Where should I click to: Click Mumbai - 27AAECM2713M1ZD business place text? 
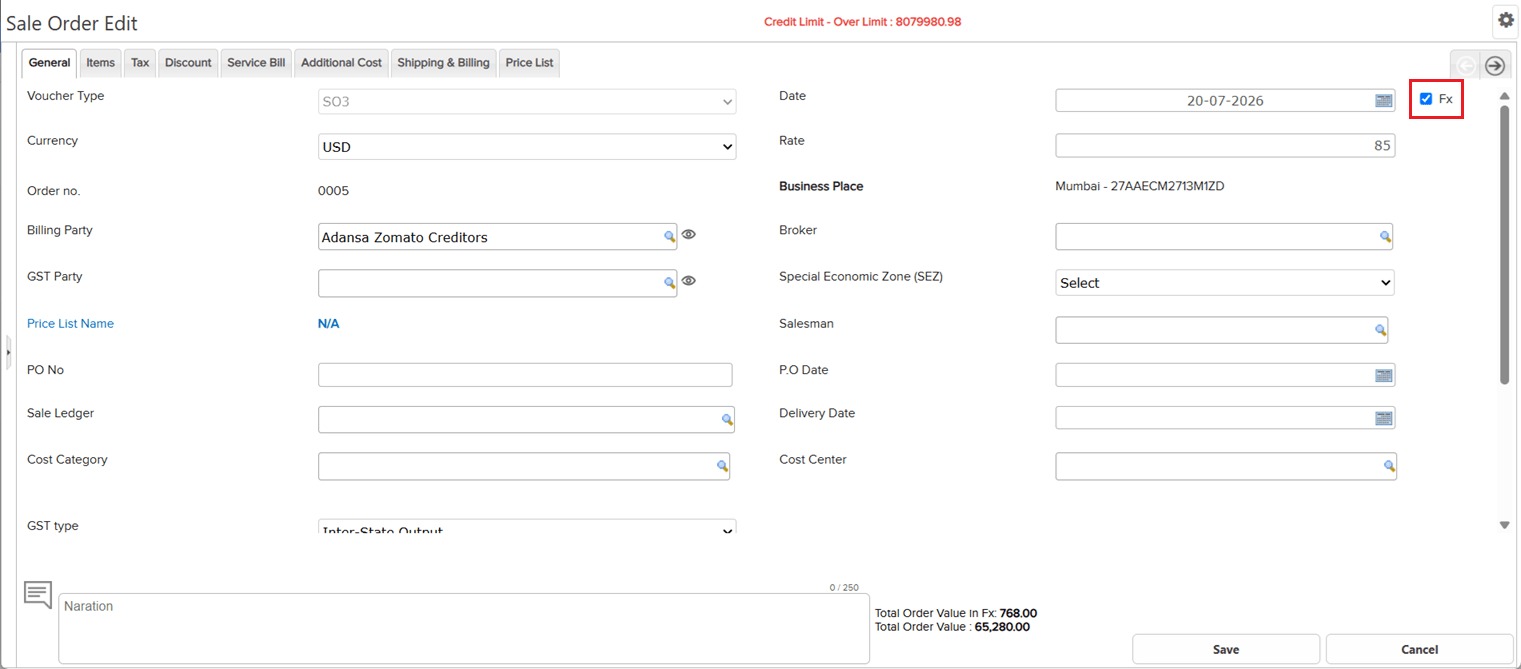pyautogui.click(x=1140, y=186)
